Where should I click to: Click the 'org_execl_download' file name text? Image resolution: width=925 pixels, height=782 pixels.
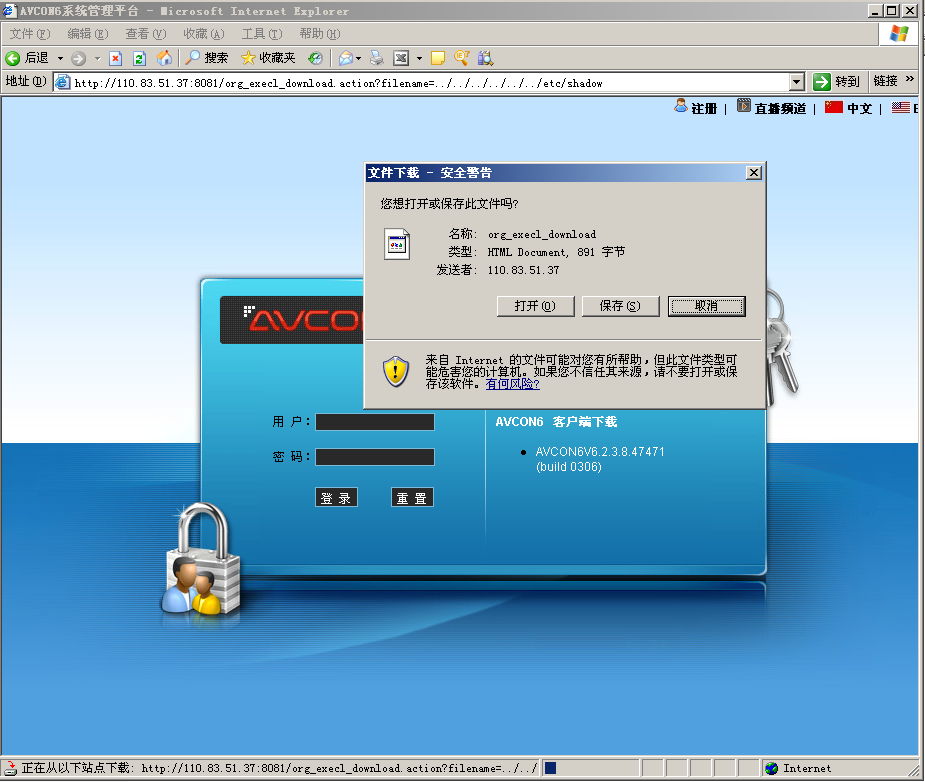pos(542,234)
